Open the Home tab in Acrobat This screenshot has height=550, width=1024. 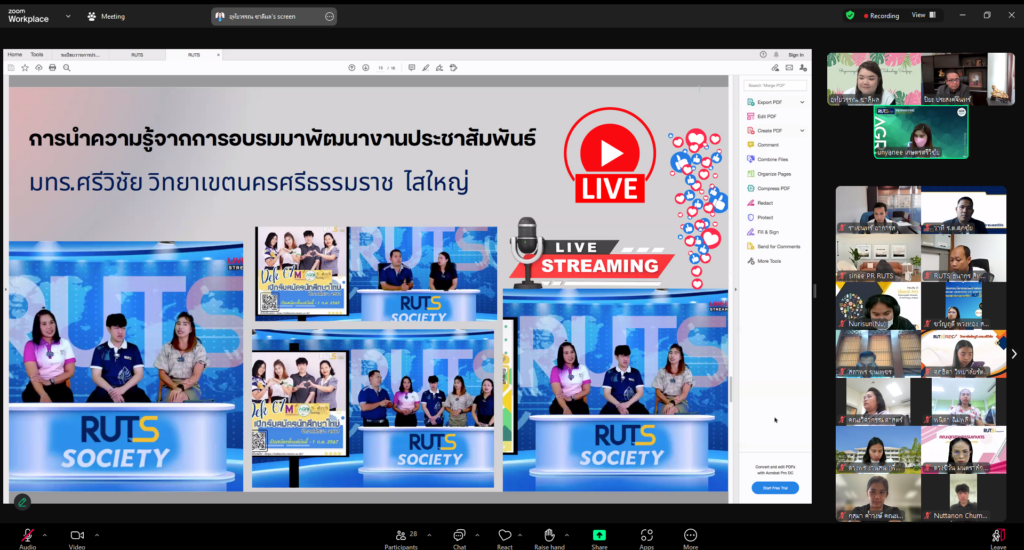click(x=14, y=55)
